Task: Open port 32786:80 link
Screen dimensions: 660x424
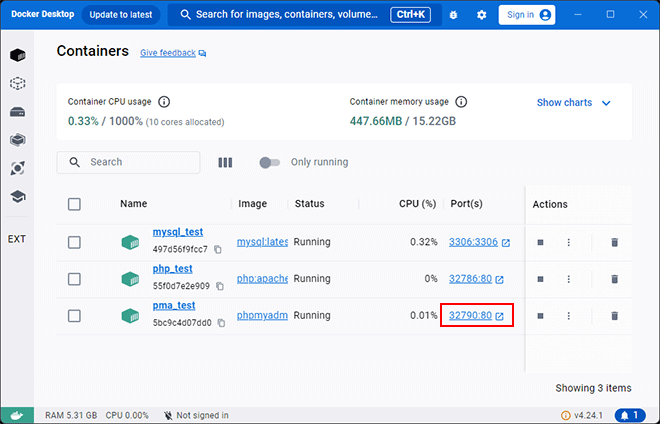Action: 470,279
